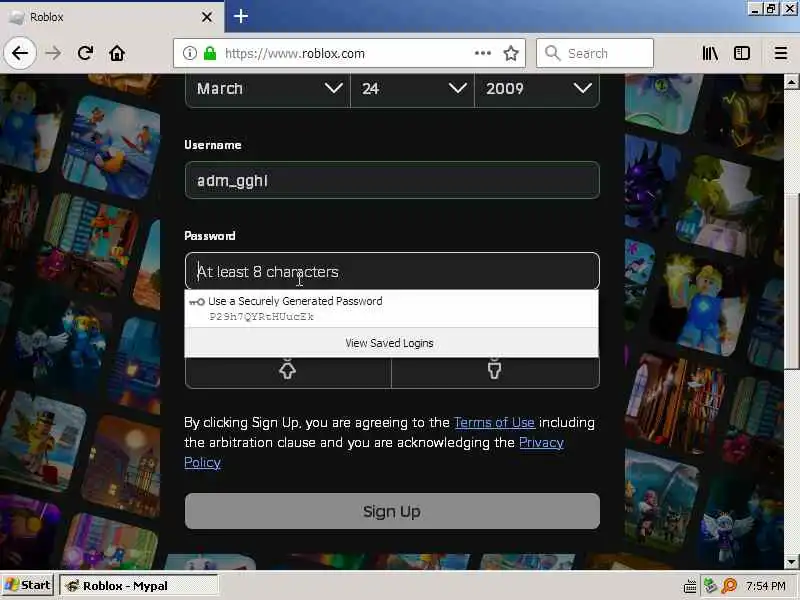Open the browser hamburger menu
Image resolution: width=800 pixels, height=600 pixels.
click(781, 53)
